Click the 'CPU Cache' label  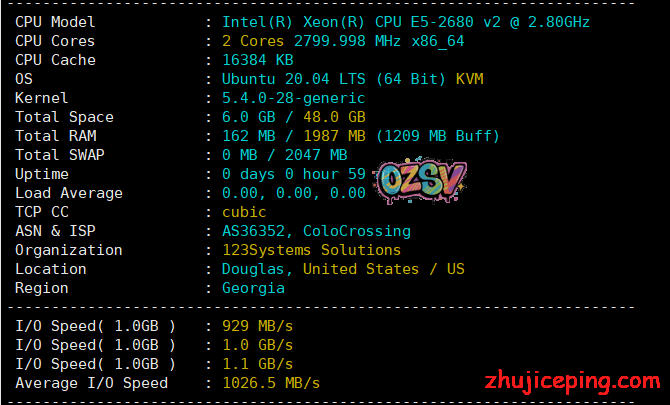tap(55, 60)
